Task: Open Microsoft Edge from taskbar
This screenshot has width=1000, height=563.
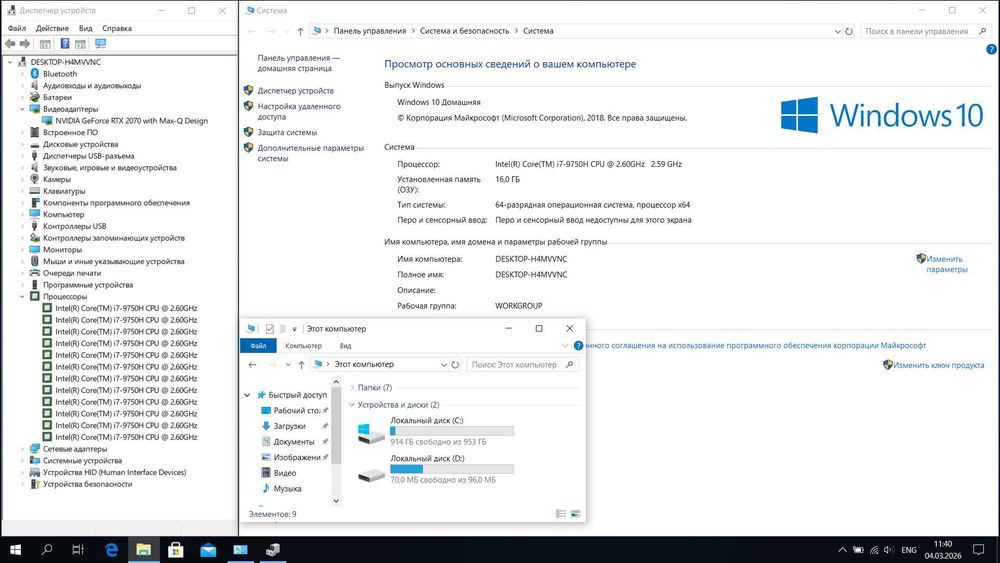Action: [112, 550]
